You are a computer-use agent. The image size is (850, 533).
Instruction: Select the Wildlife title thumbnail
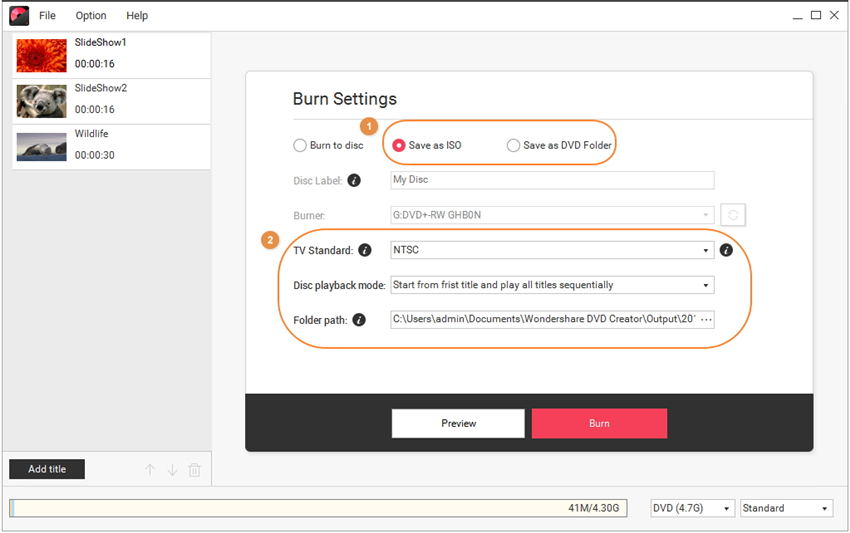[42, 146]
